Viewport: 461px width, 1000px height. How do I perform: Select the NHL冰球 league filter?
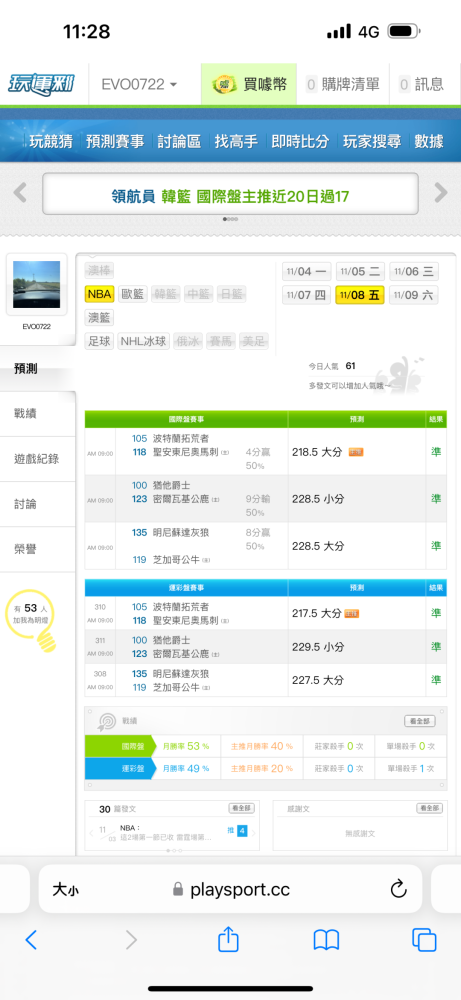tap(143, 341)
